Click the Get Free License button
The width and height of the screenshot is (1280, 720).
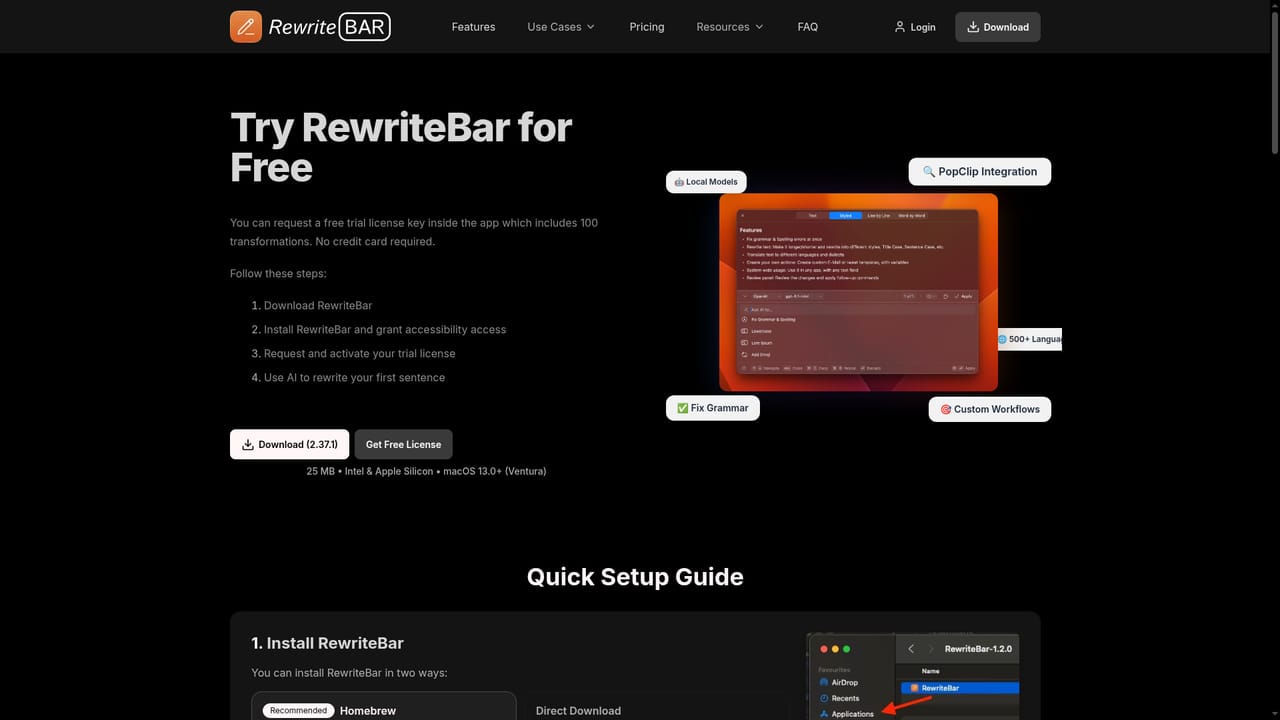coord(403,444)
